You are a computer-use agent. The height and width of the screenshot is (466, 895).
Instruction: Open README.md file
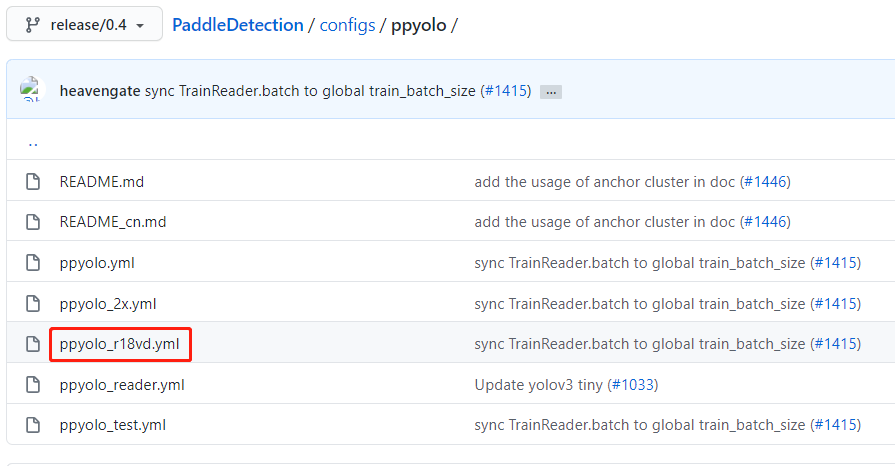[x=102, y=182]
